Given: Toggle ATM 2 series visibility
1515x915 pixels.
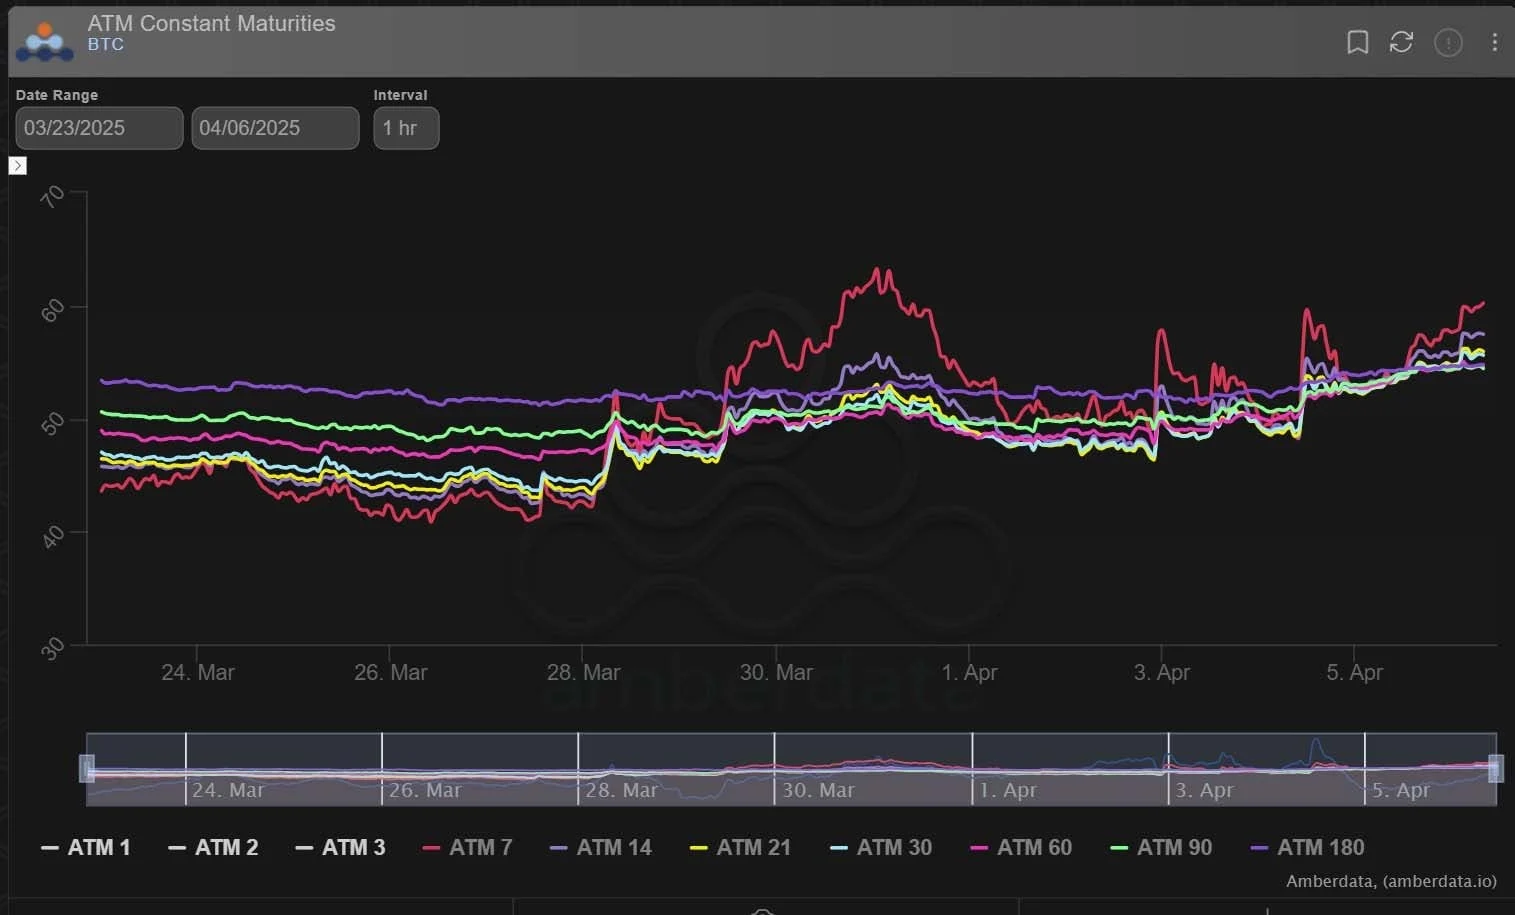Looking at the screenshot, I should click(213, 848).
